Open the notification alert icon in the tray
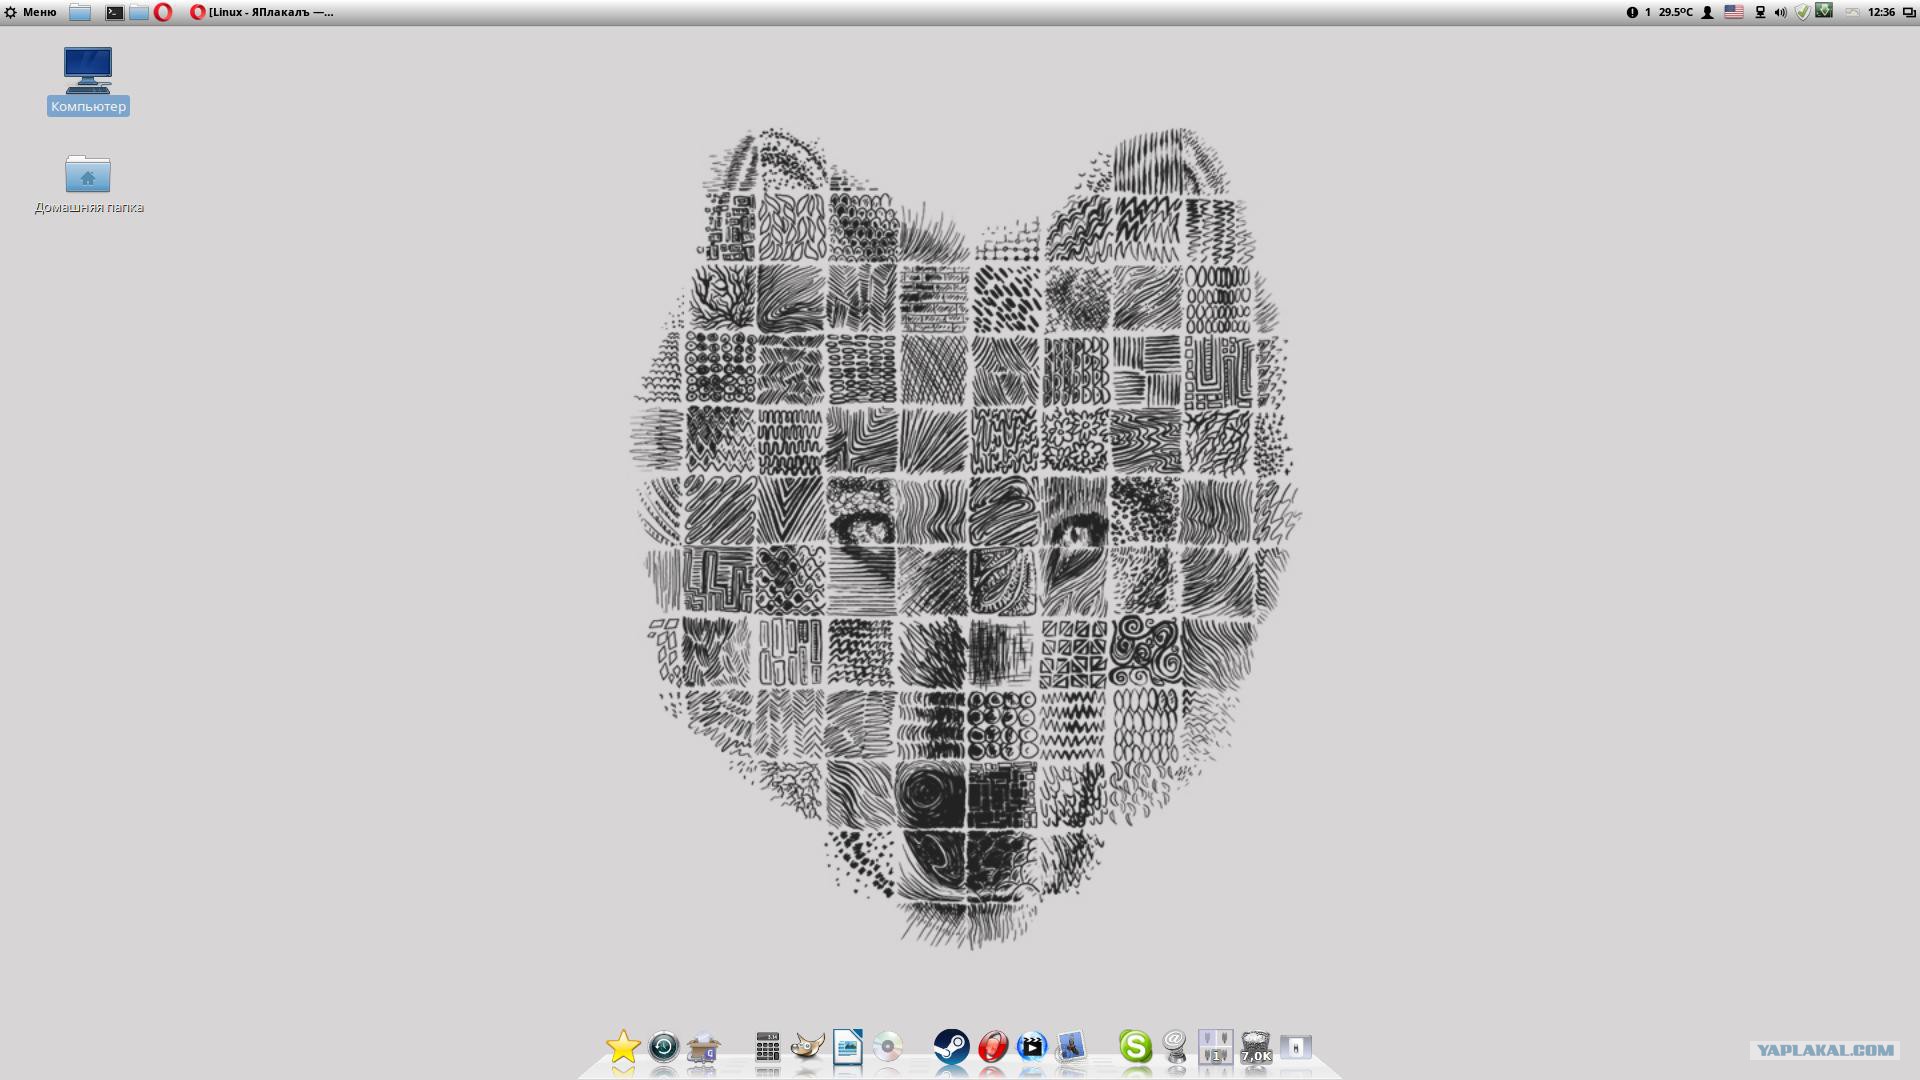Image resolution: width=1920 pixels, height=1080 pixels. 1632,12
